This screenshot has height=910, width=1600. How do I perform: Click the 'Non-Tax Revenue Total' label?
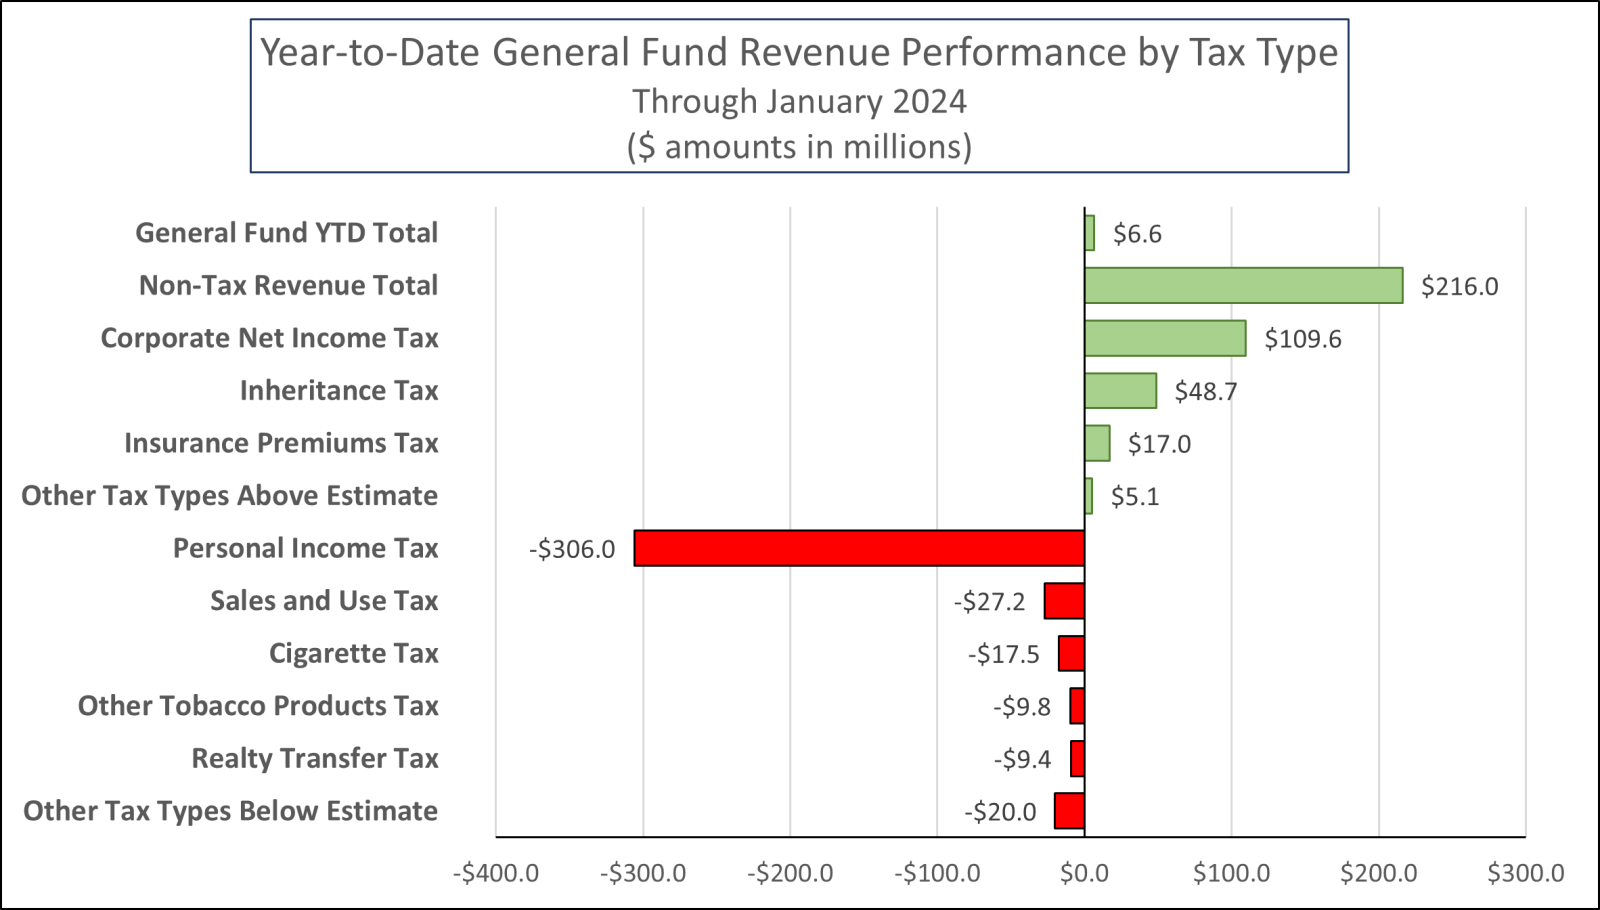point(289,286)
